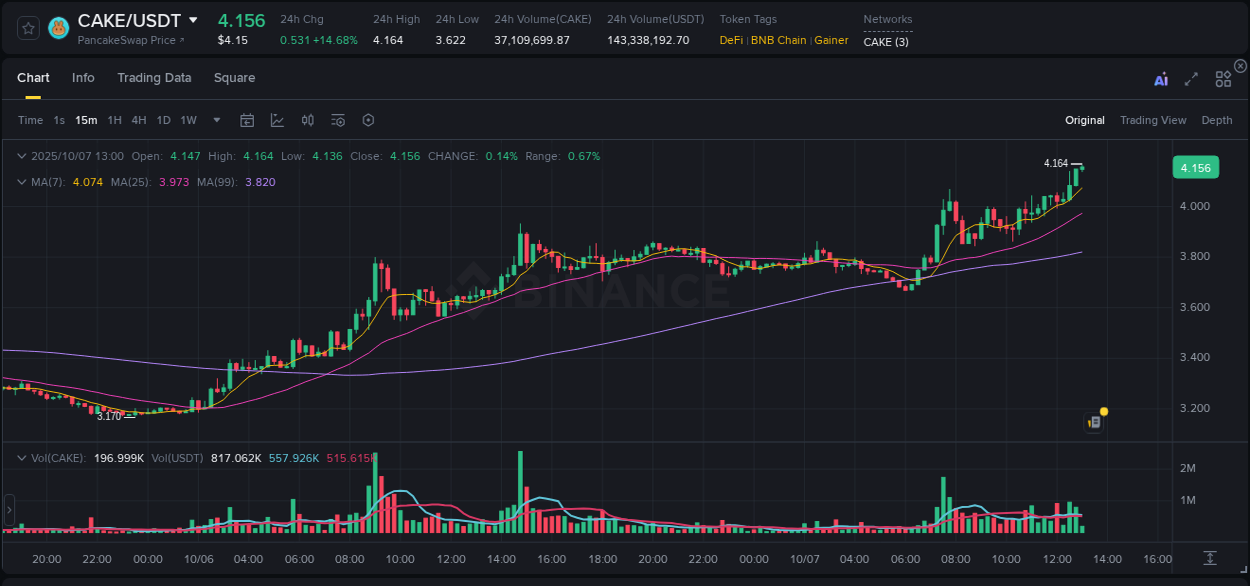This screenshot has width=1250, height=586.
Task: Collapse the OHLC price info row
Action: [x=21, y=156]
